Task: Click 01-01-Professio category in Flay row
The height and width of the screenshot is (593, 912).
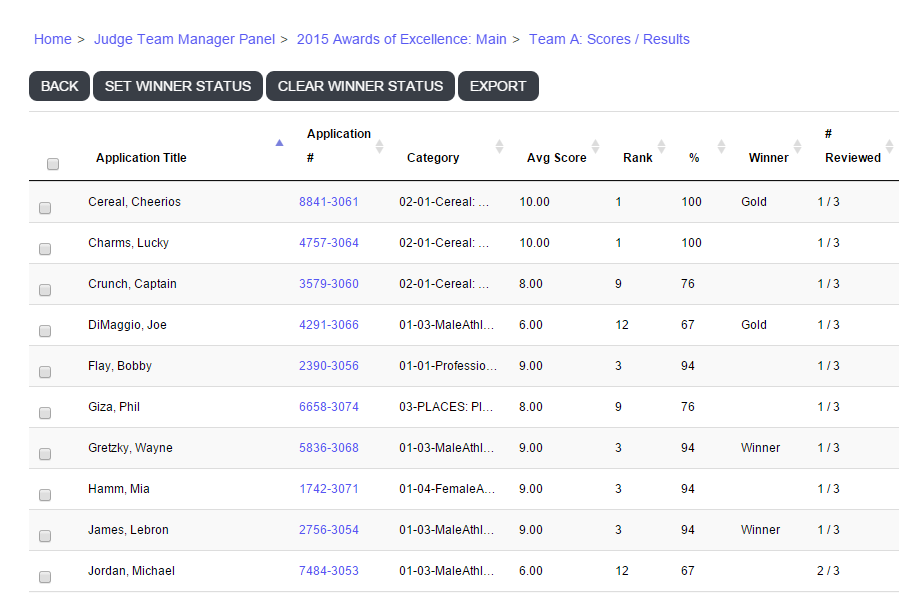Action: 448,366
